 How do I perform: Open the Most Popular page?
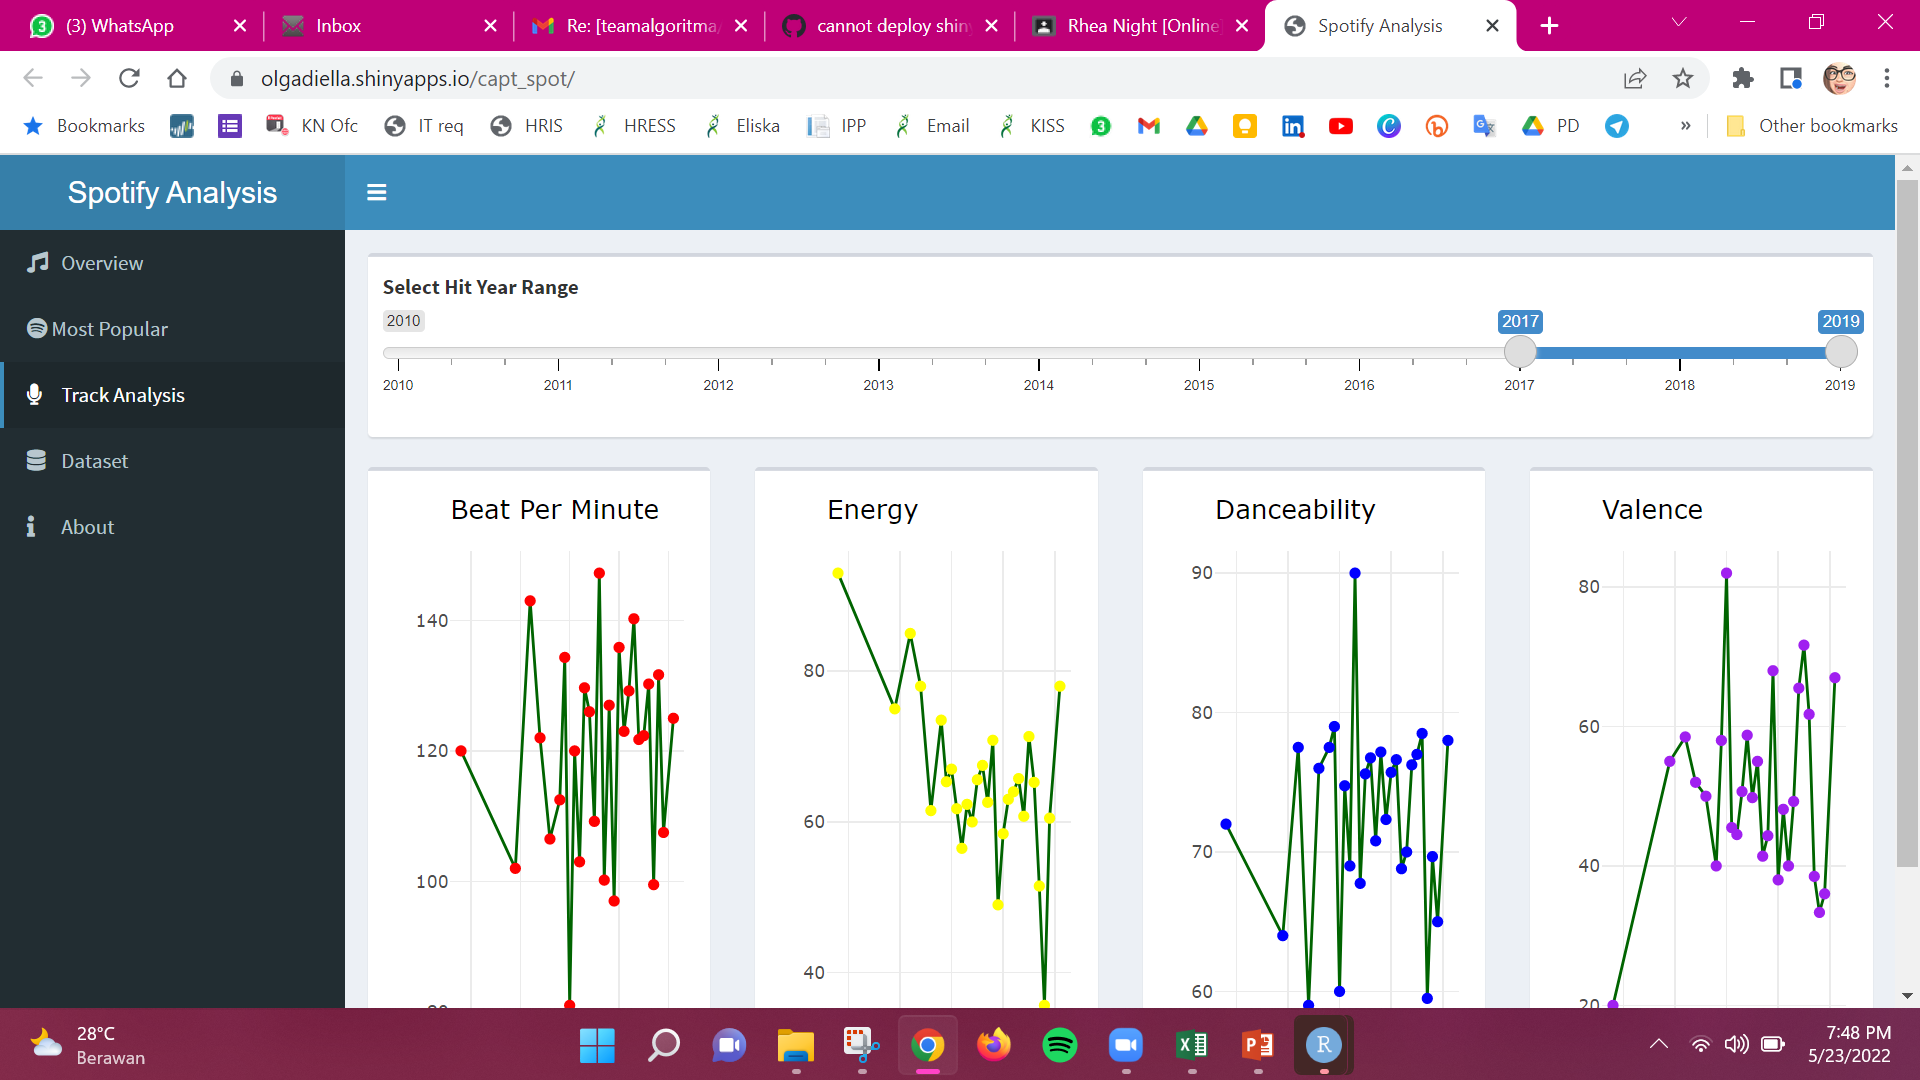coord(109,329)
